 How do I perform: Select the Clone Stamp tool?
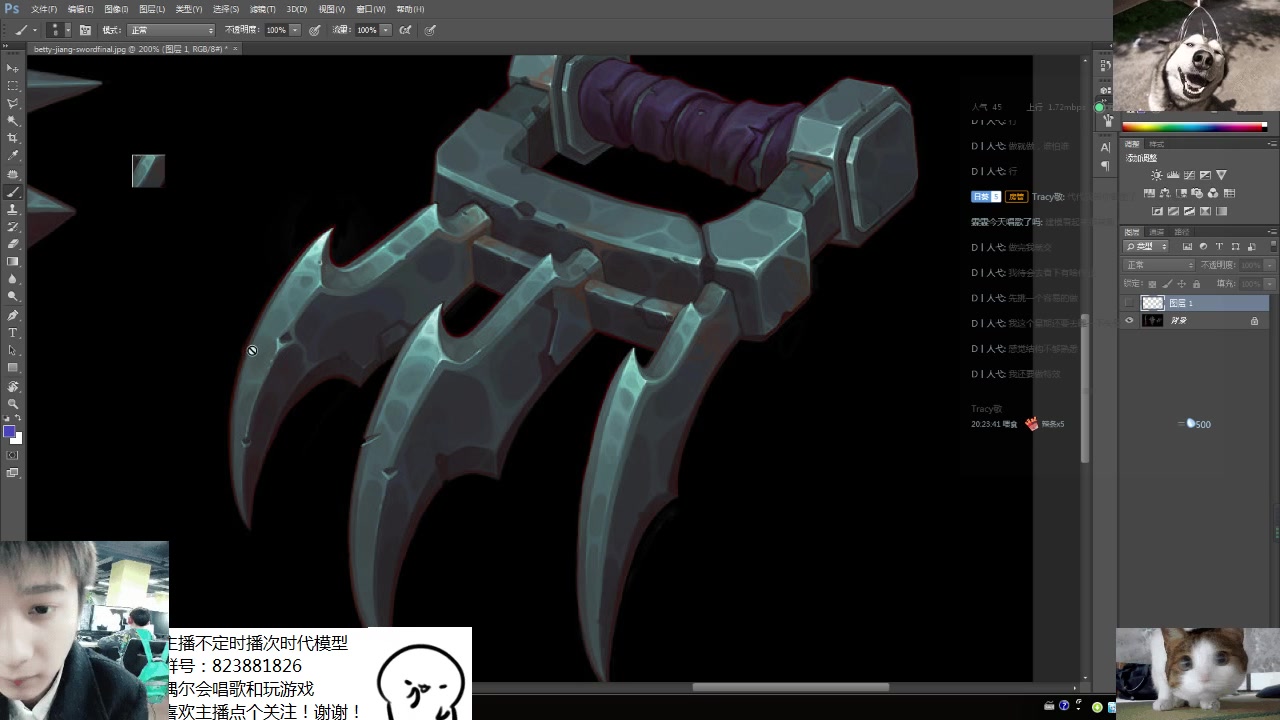coord(13,209)
